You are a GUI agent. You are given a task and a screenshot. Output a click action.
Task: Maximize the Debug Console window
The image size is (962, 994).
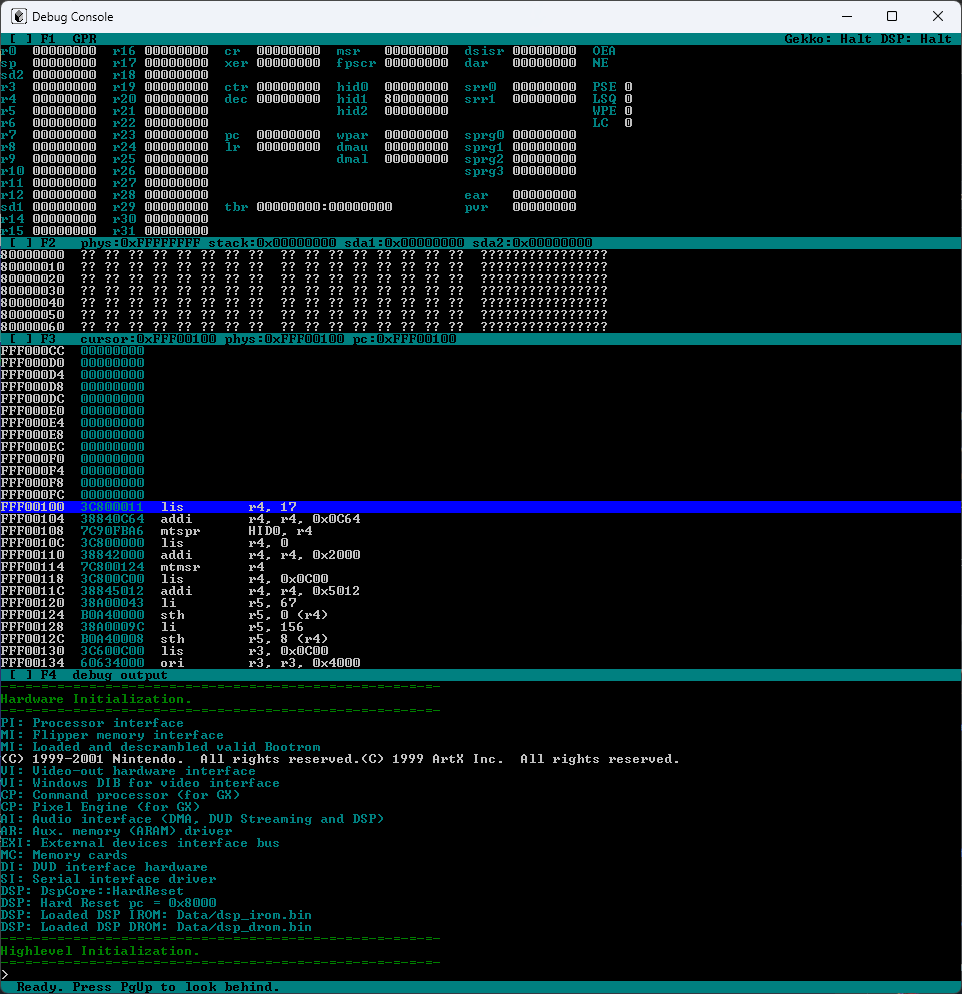pyautogui.click(x=892, y=16)
